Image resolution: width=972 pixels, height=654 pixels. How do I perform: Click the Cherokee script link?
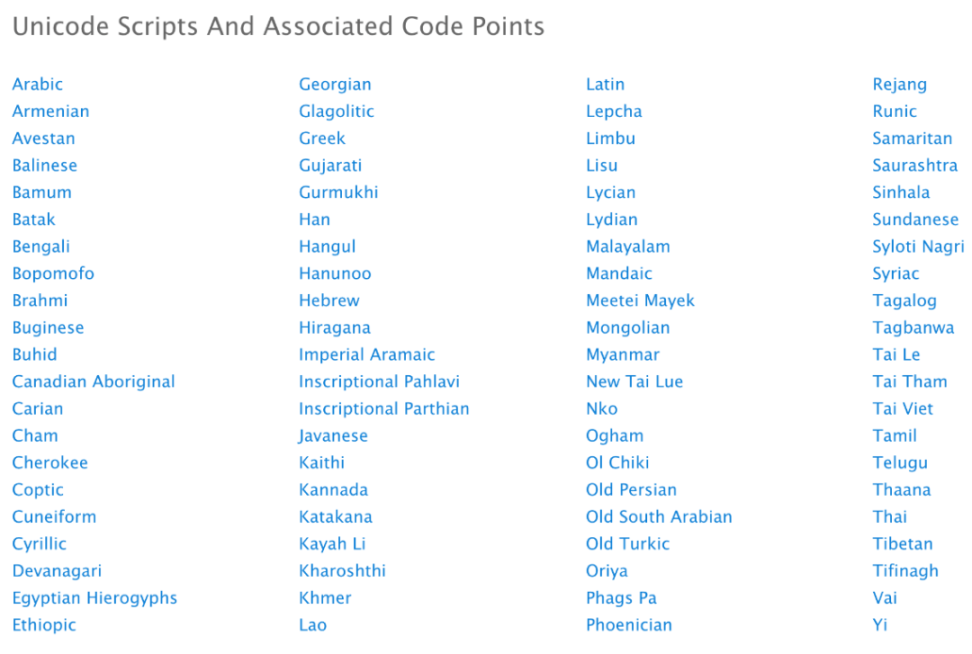[x=50, y=463]
